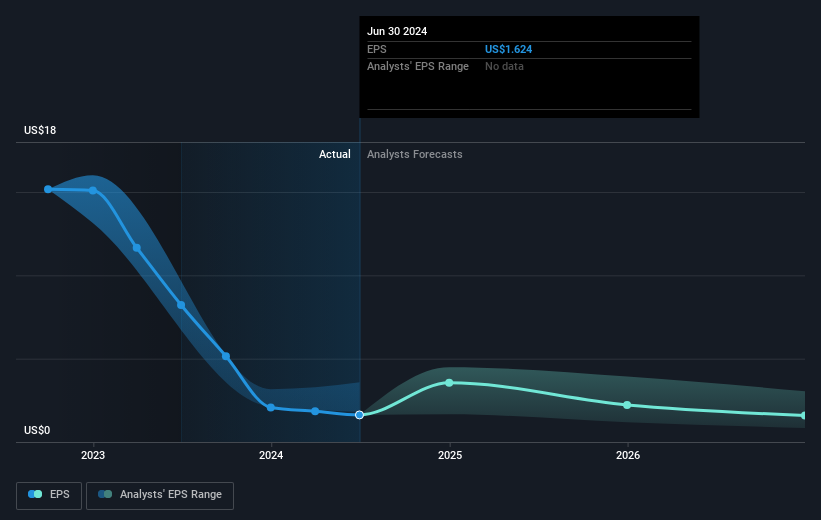Click the EPS data point in early 2024 after 2024 tick

click(315, 411)
